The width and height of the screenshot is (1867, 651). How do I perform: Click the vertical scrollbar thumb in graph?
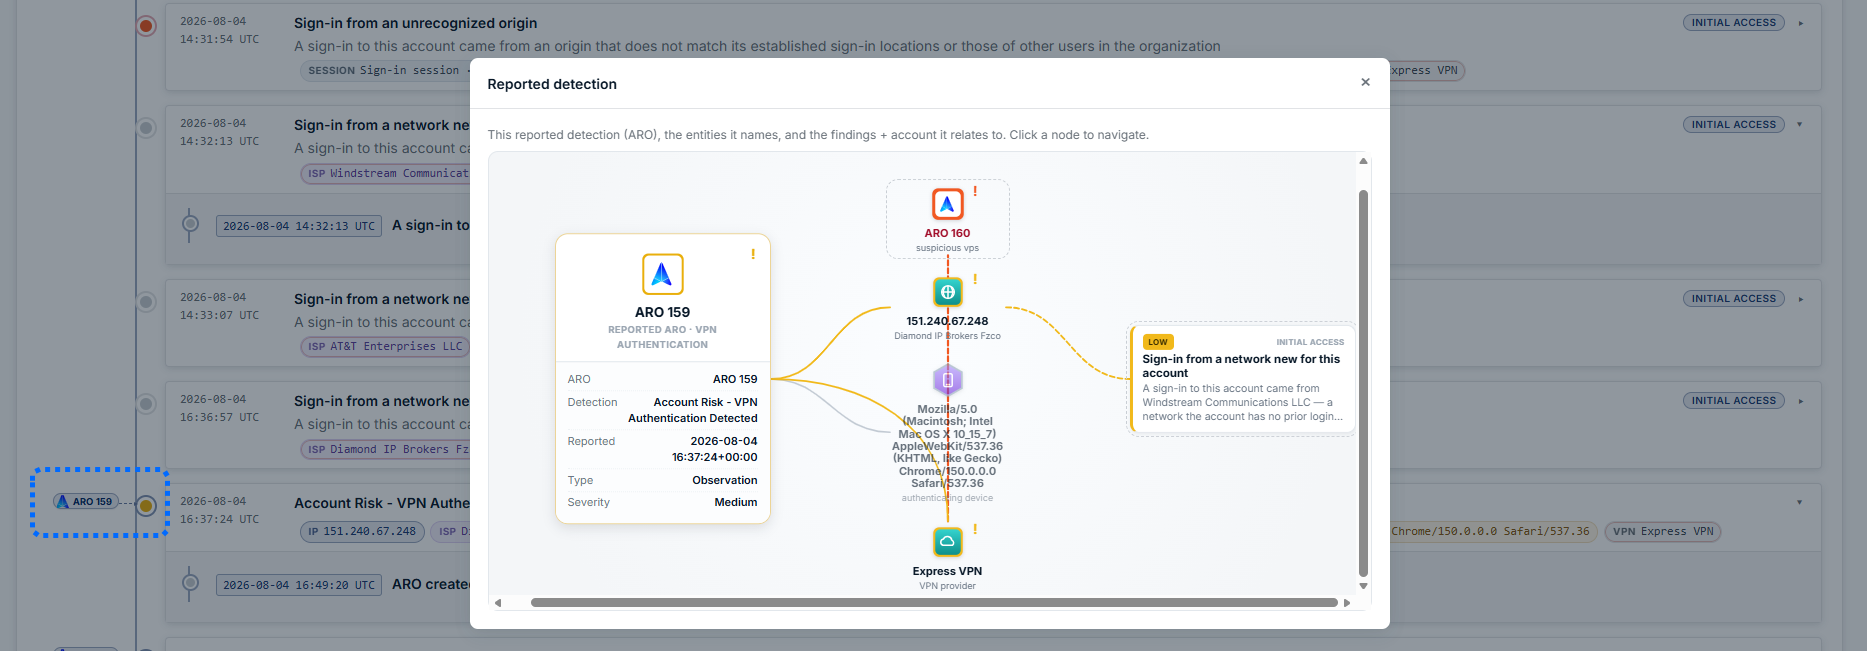1363,383
